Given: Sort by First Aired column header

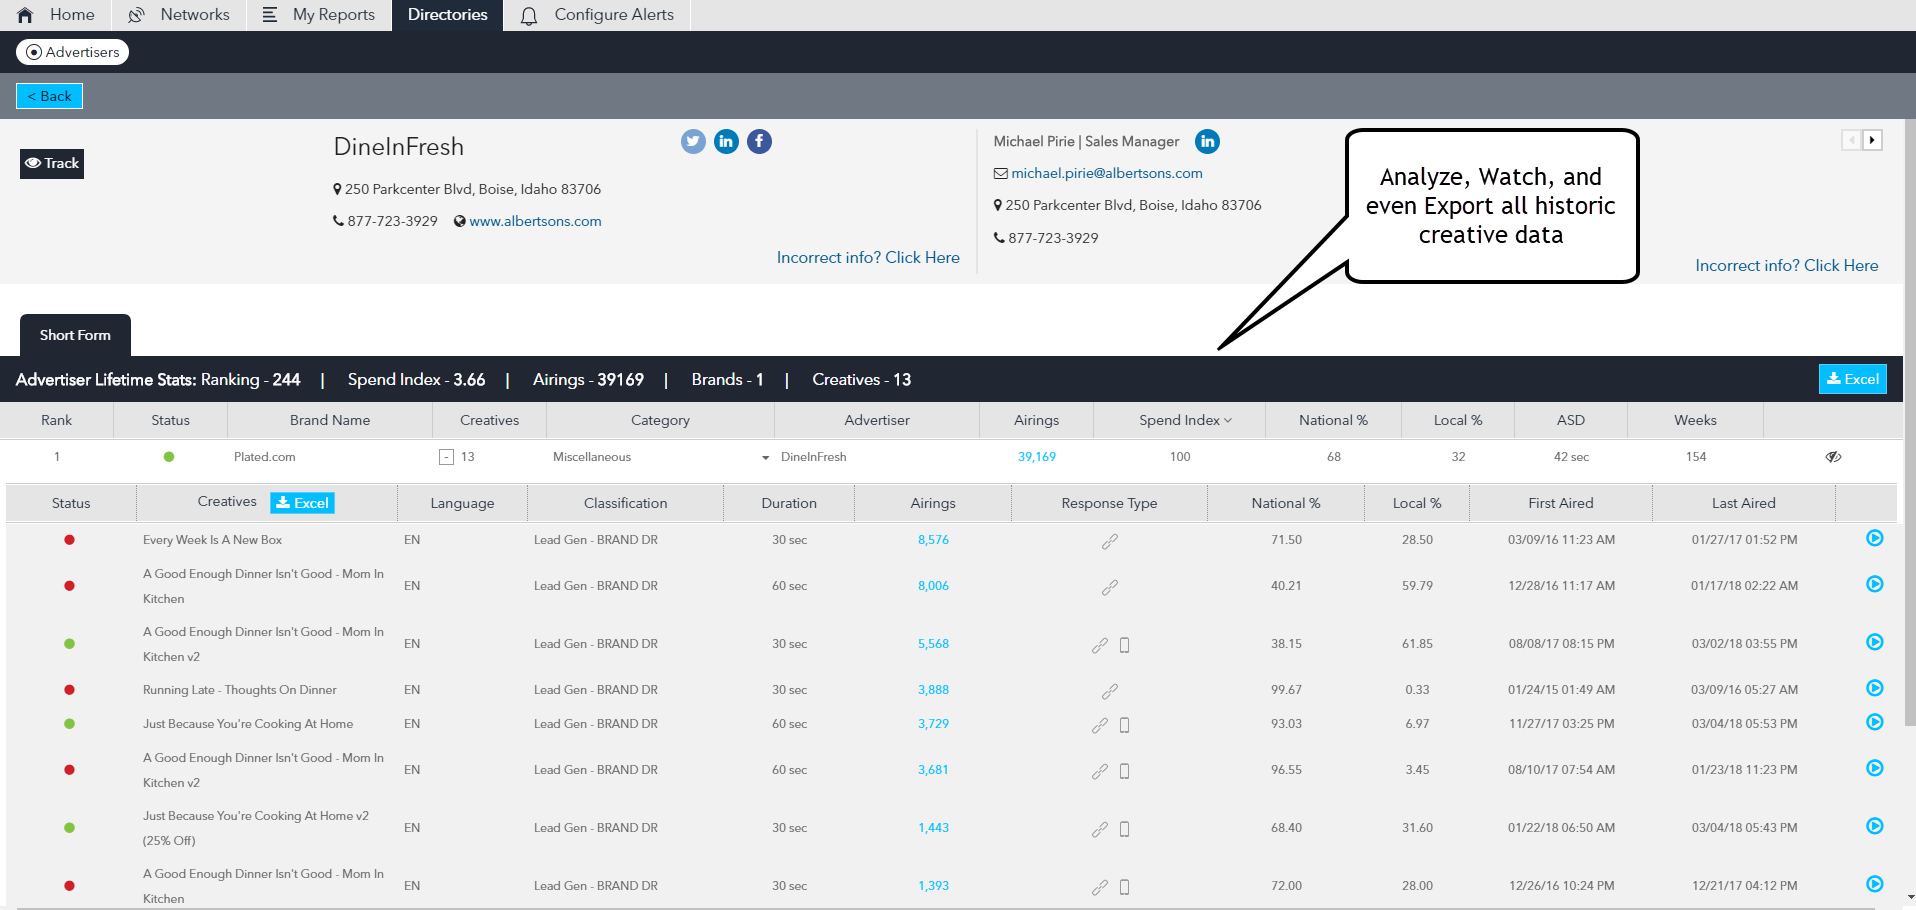Looking at the screenshot, I should click(x=1560, y=503).
